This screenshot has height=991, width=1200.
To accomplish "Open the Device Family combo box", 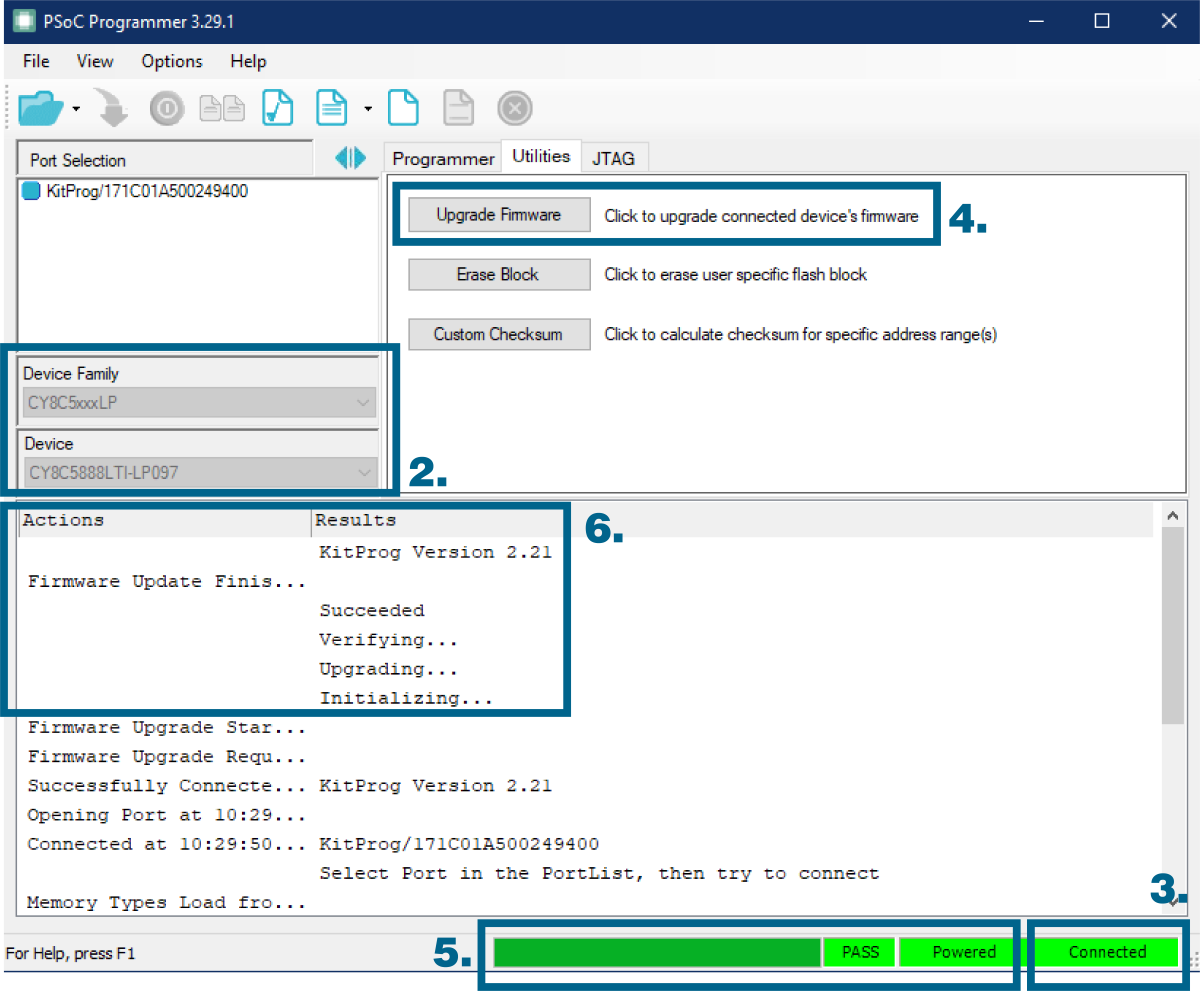I will pos(200,404).
